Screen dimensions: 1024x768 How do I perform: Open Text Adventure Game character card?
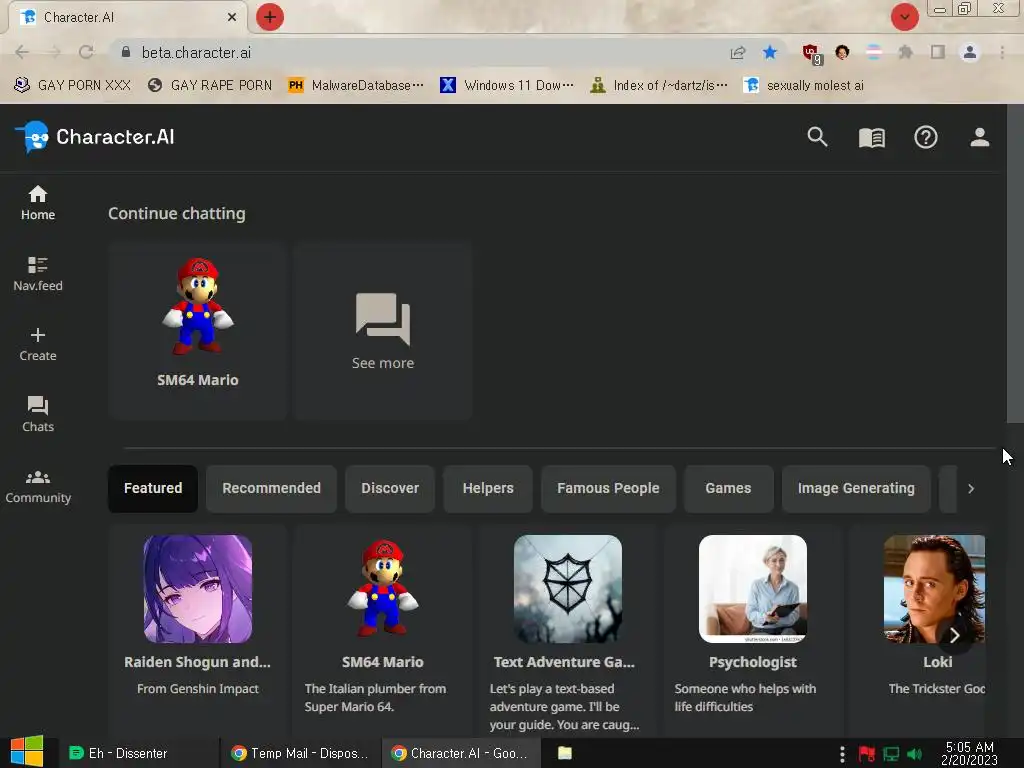(568, 630)
